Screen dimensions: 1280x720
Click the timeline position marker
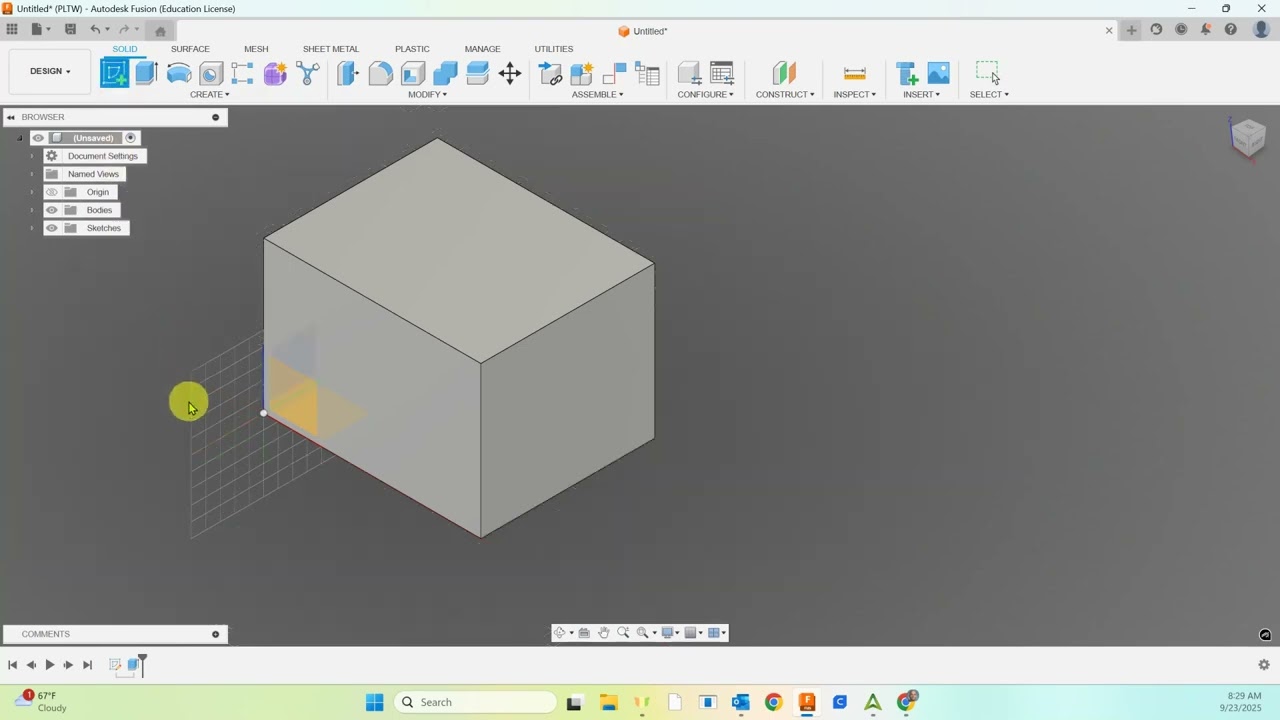coord(143,665)
